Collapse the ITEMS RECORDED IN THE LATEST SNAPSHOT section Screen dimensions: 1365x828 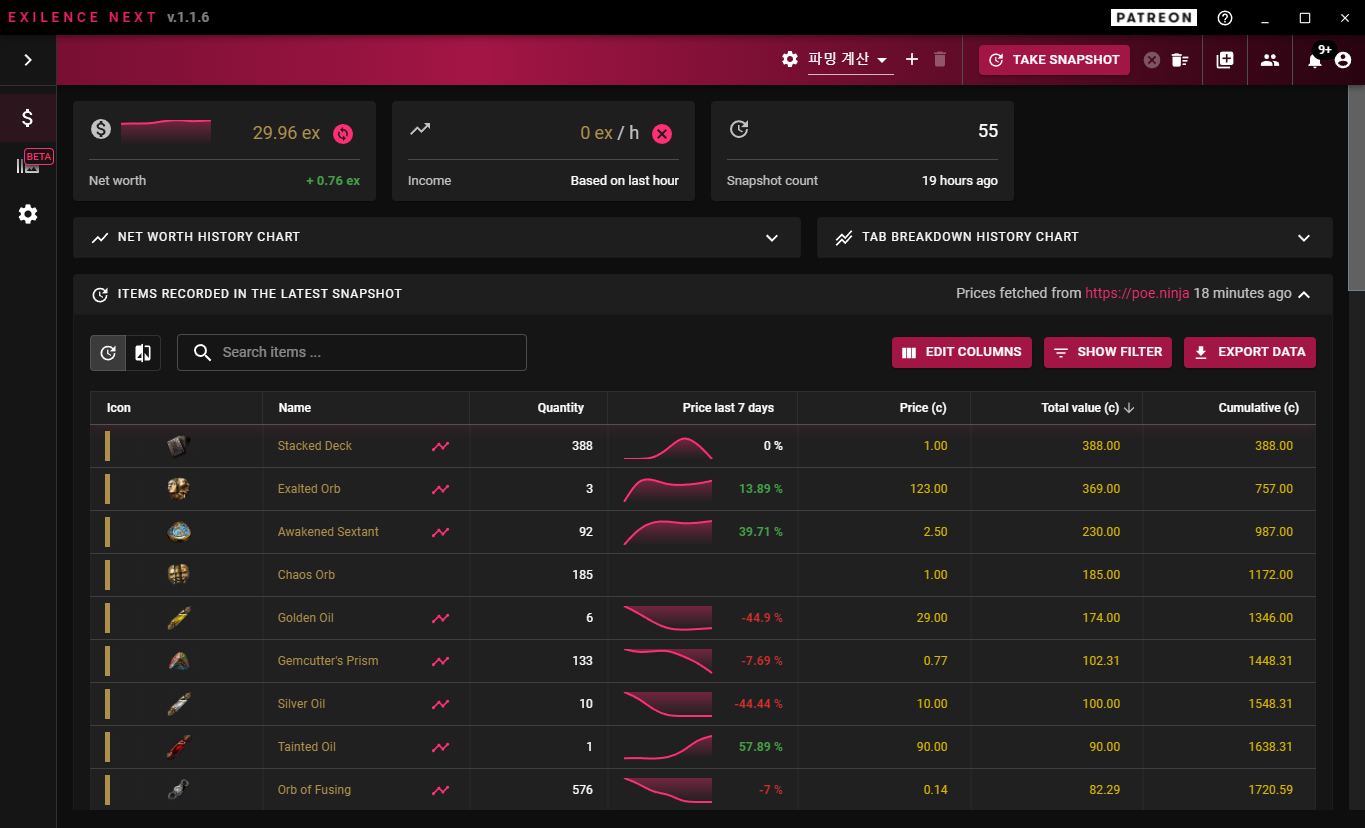pos(1303,294)
